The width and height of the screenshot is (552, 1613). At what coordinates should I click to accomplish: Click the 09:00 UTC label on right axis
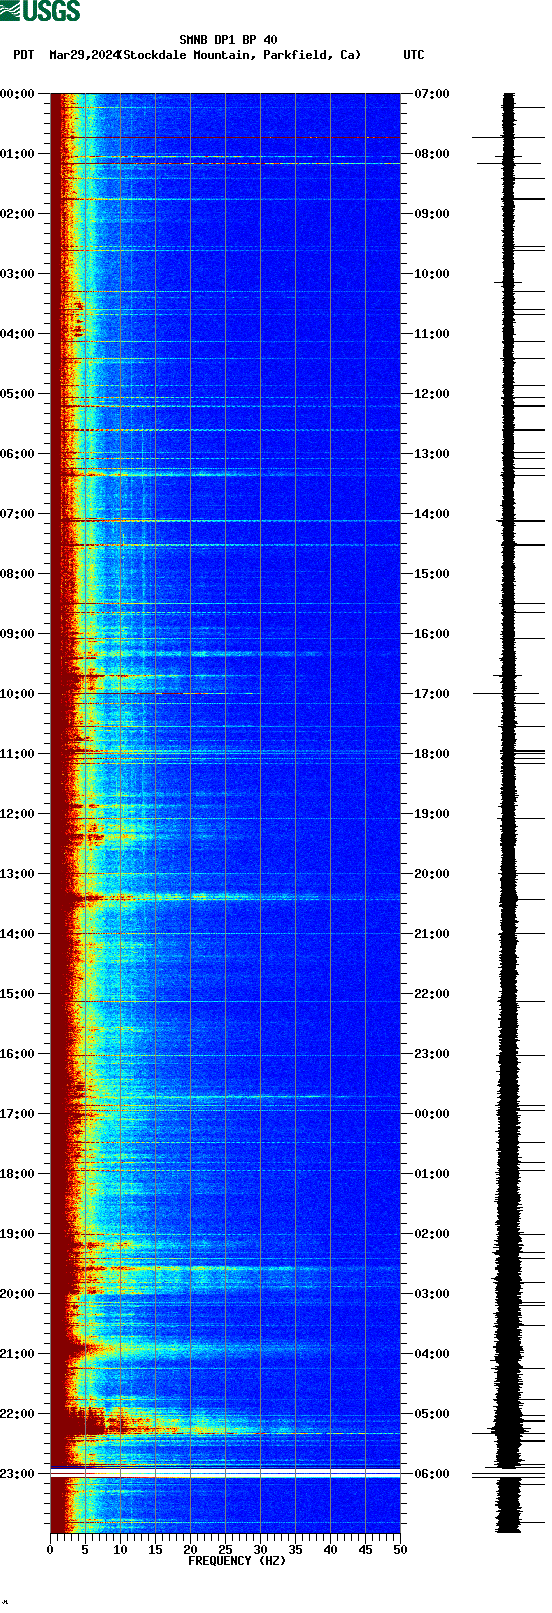432,214
